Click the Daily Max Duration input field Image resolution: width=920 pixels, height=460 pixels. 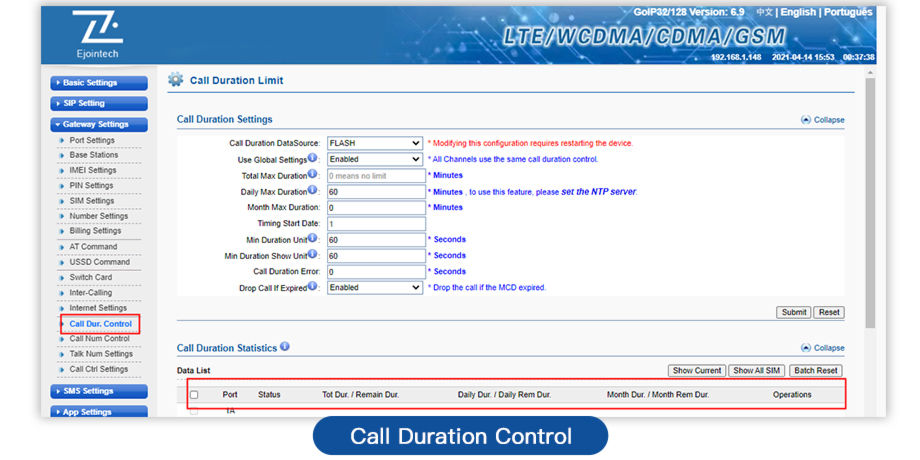[374, 191]
